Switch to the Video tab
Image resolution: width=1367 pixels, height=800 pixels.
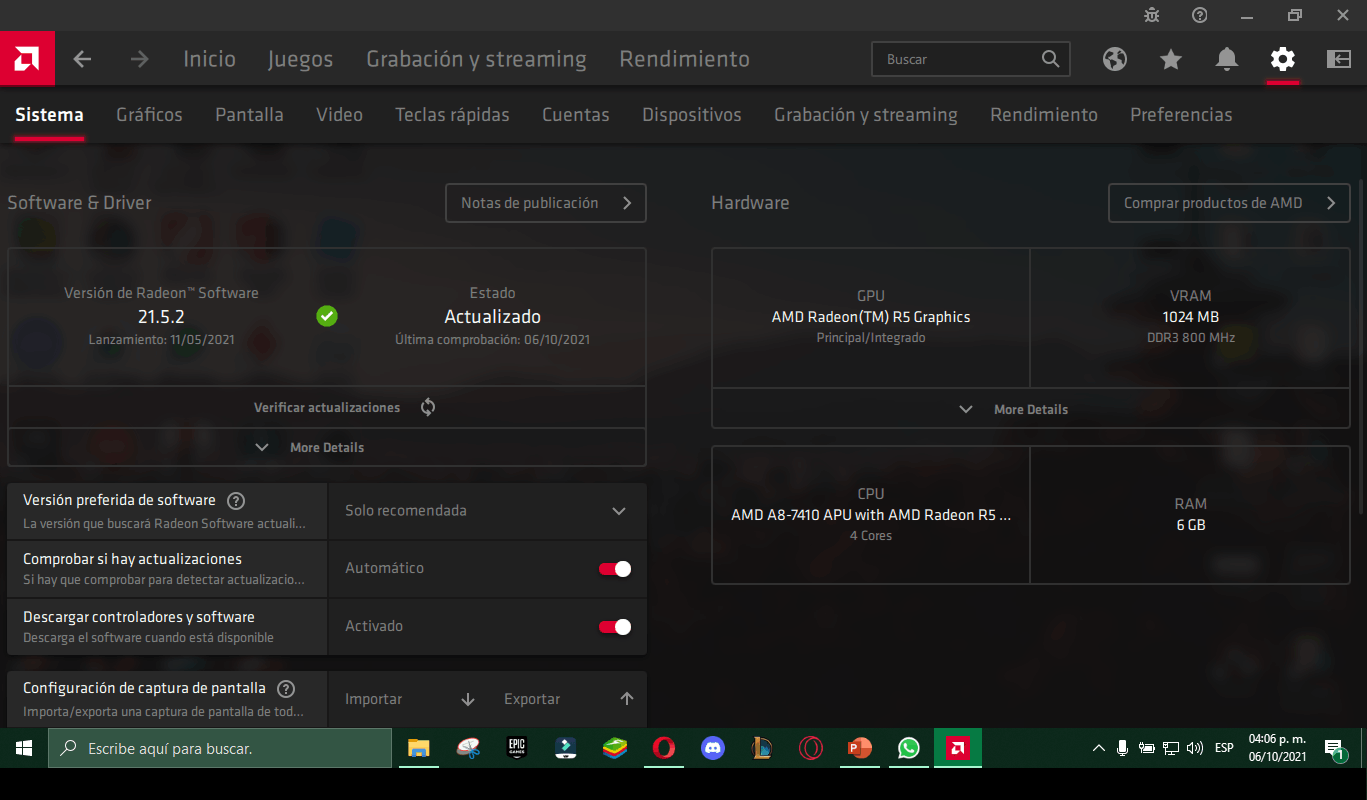point(340,115)
